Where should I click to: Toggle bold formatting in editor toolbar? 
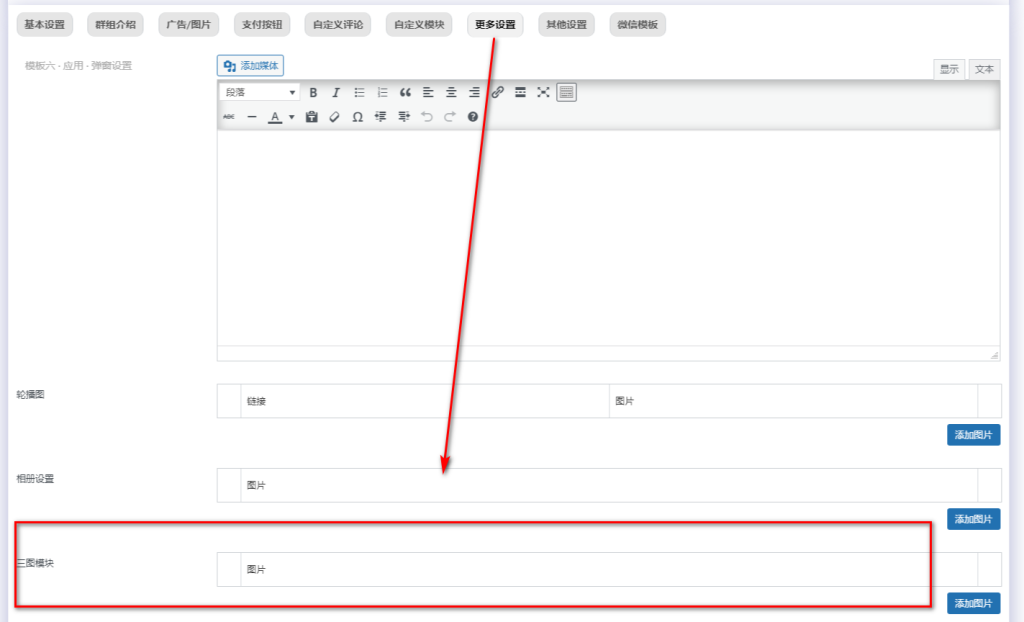tap(313, 92)
